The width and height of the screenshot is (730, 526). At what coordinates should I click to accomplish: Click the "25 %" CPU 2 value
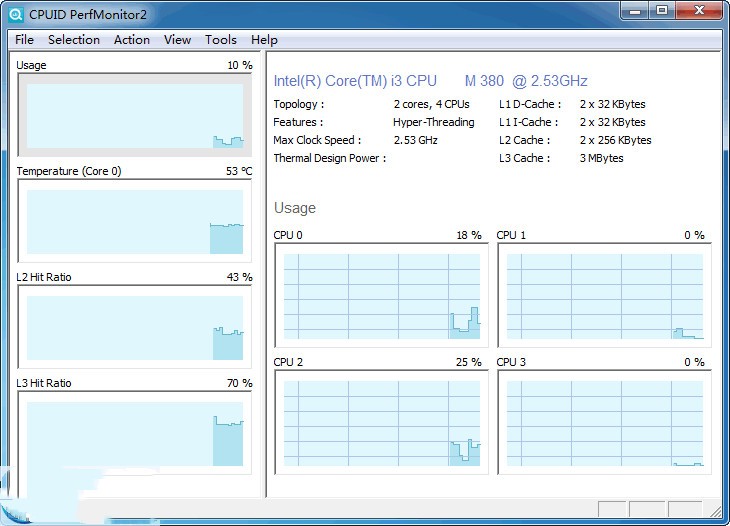coord(469,363)
